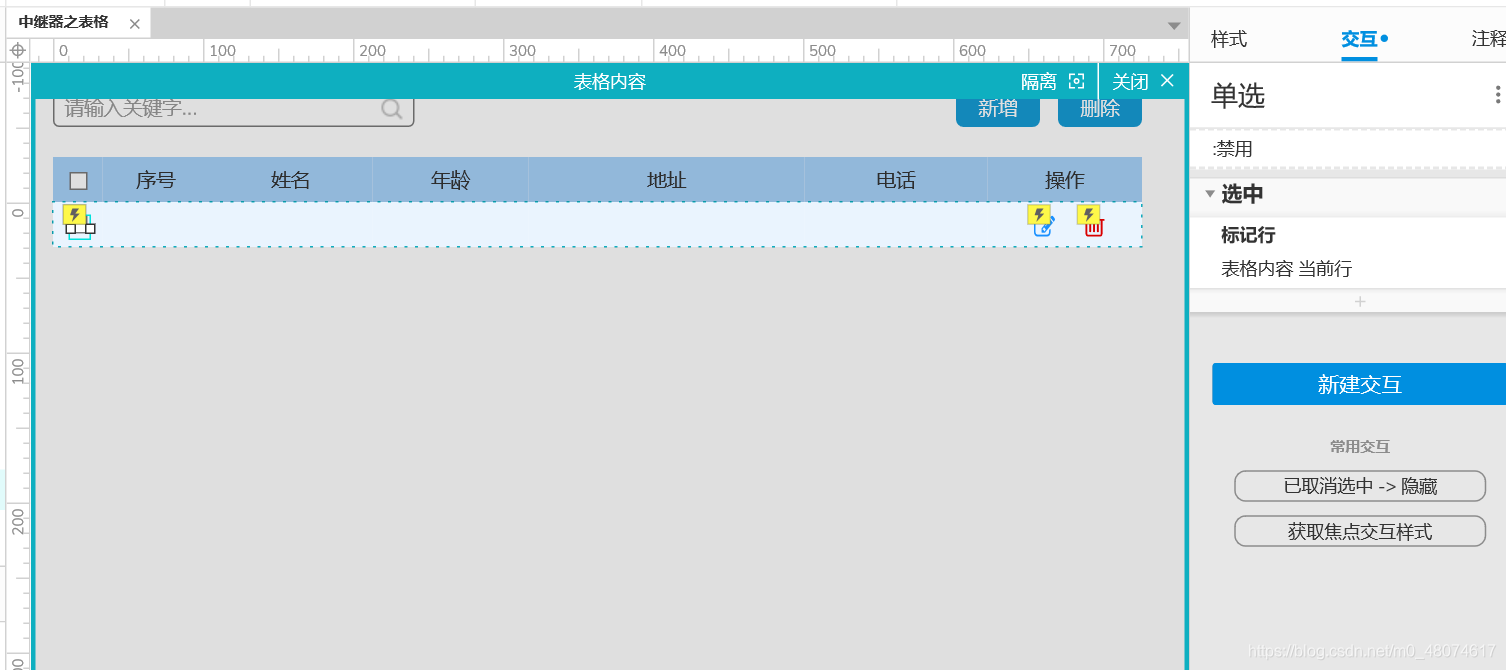Image resolution: width=1506 pixels, height=670 pixels.
Task: Click the ruler origin crosshair icon
Action: click(18, 50)
